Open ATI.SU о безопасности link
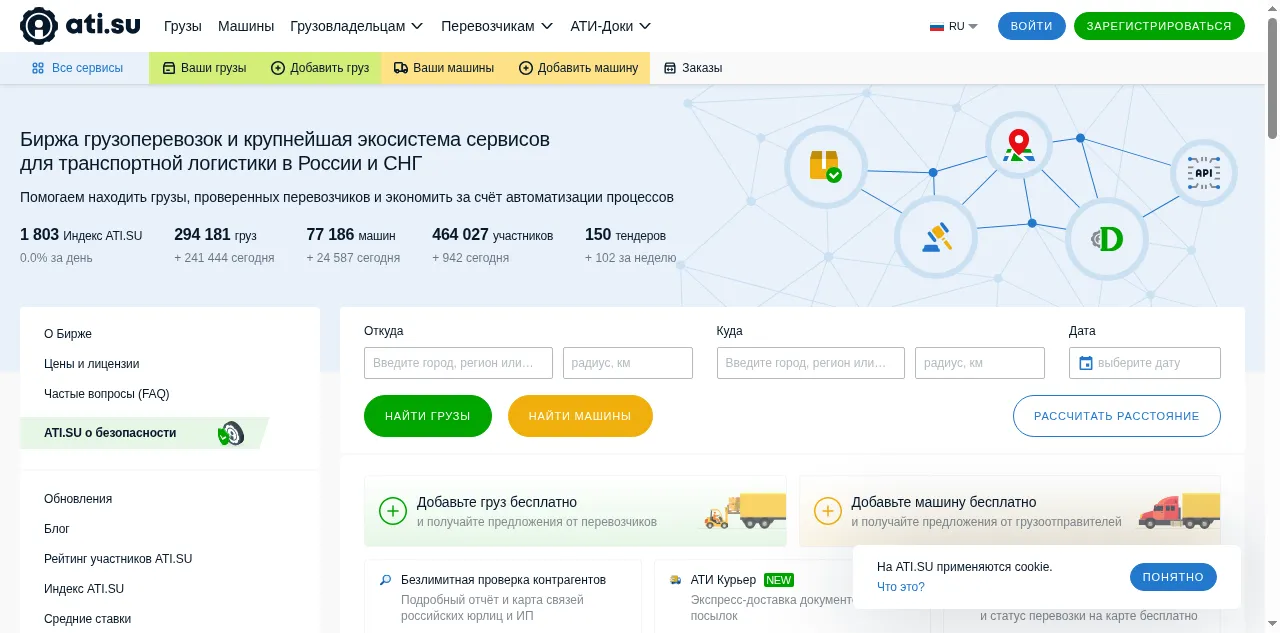Viewport: 1280px width, 633px height. tap(110, 433)
